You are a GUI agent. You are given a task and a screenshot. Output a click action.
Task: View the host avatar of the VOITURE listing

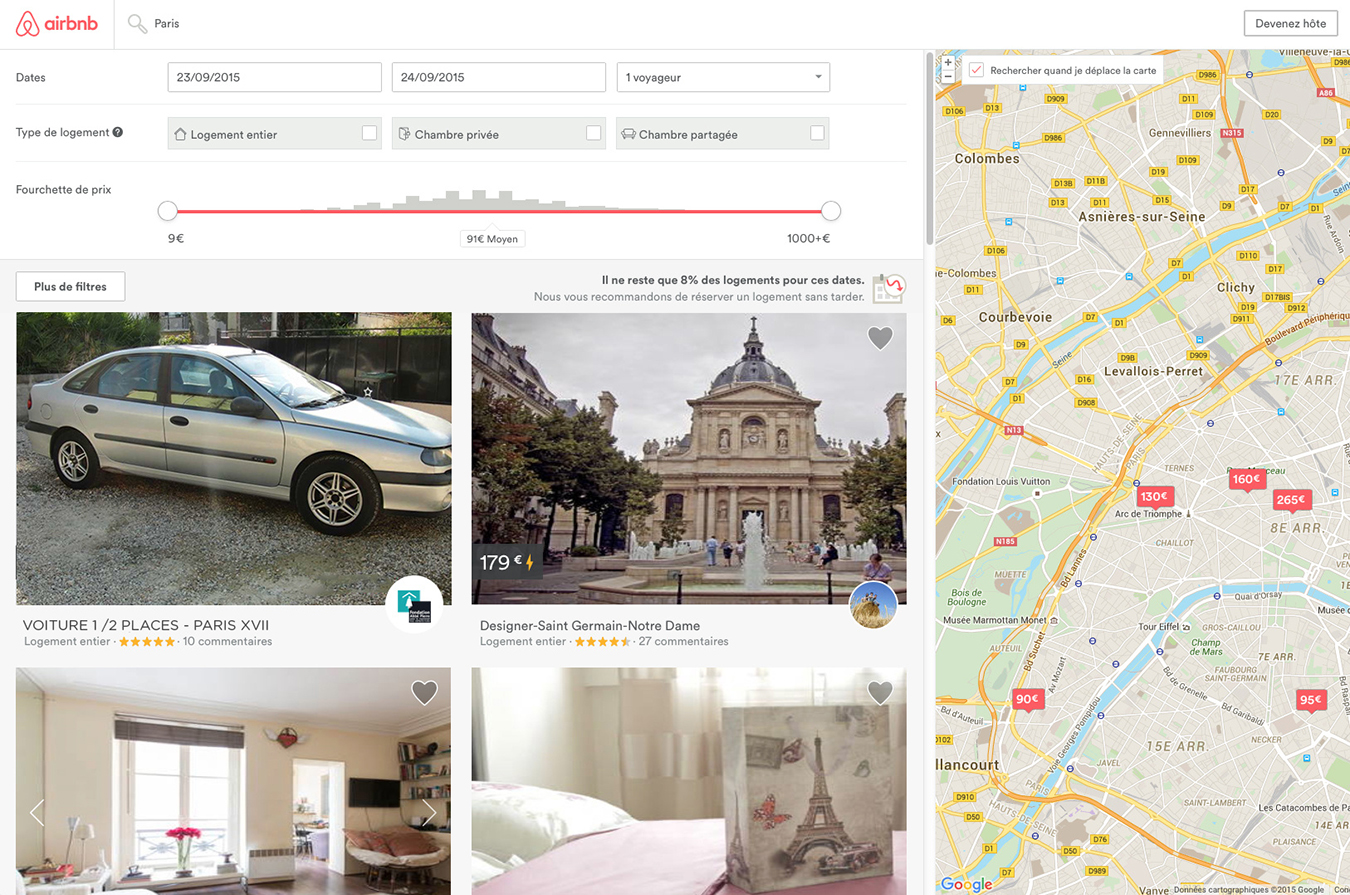point(414,605)
